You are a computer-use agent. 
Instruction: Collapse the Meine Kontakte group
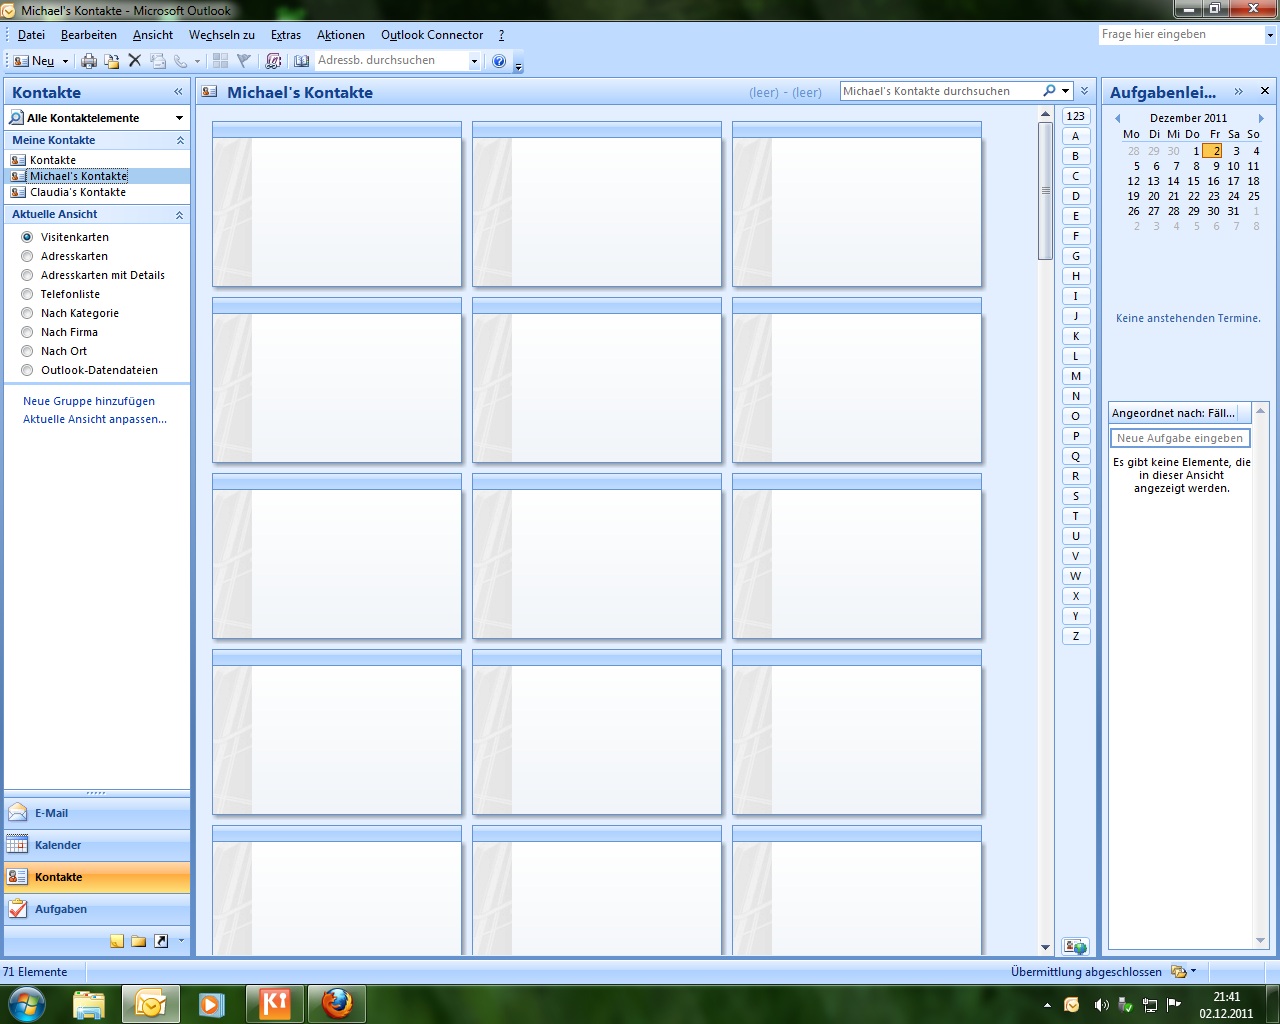pyautogui.click(x=180, y=141)
